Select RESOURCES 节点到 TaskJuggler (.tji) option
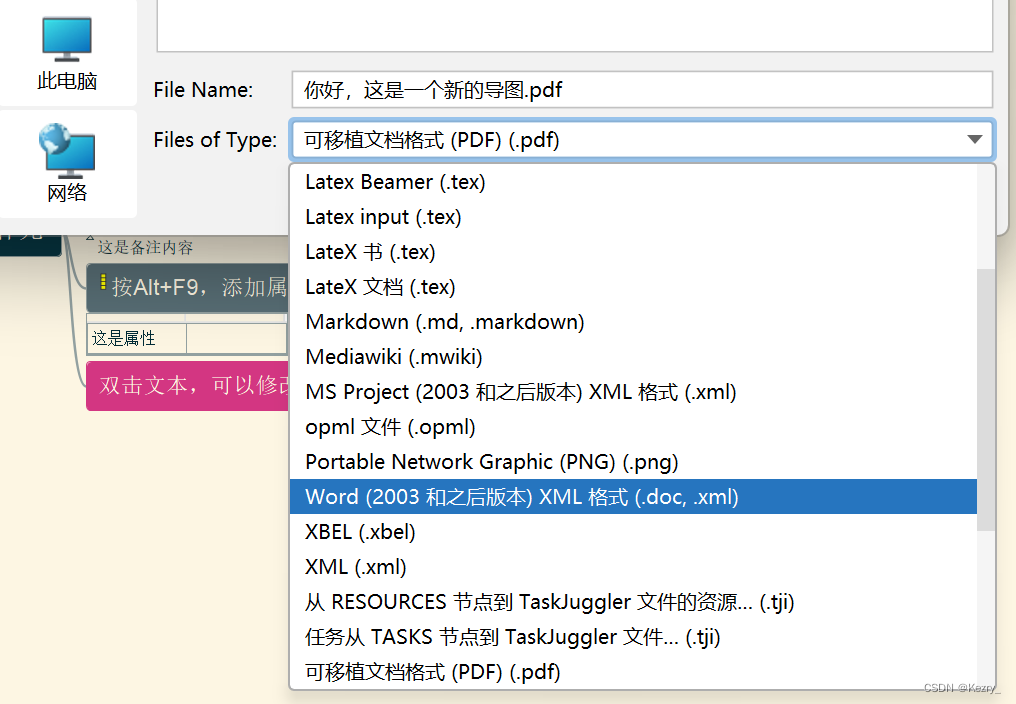Viewport: 1016px width, 704px height. click(x=633, y=602)
